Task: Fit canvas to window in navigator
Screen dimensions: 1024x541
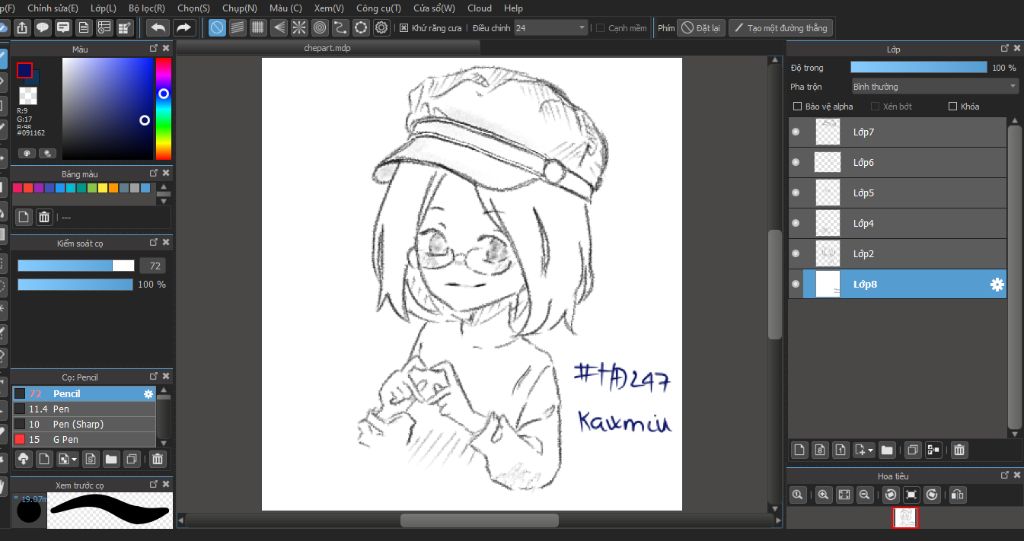Action: (x=844, y=495)
